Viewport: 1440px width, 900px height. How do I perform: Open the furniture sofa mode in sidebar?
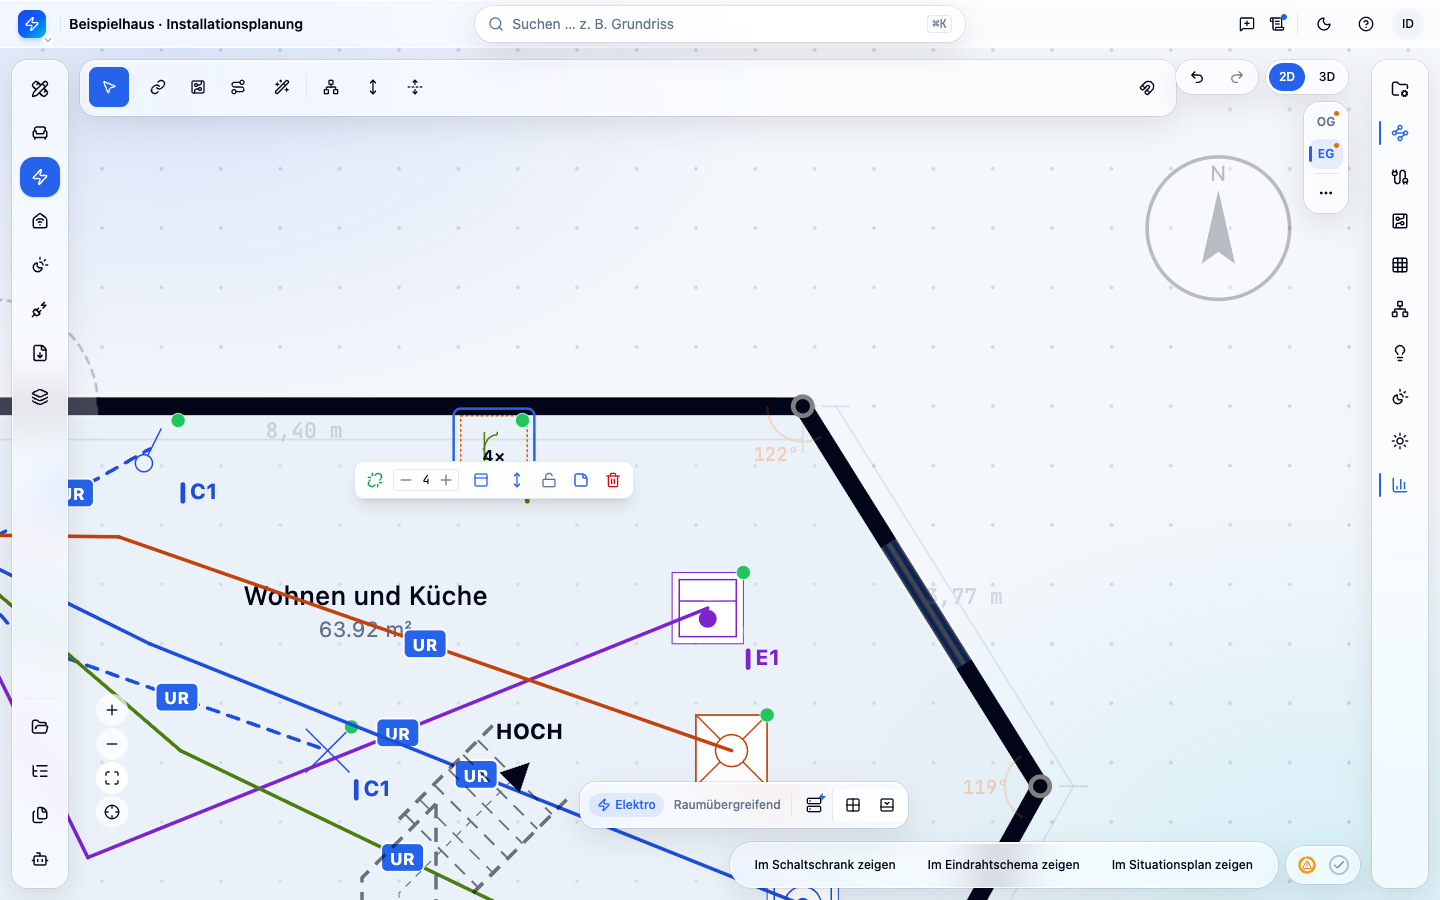point(40,133)
